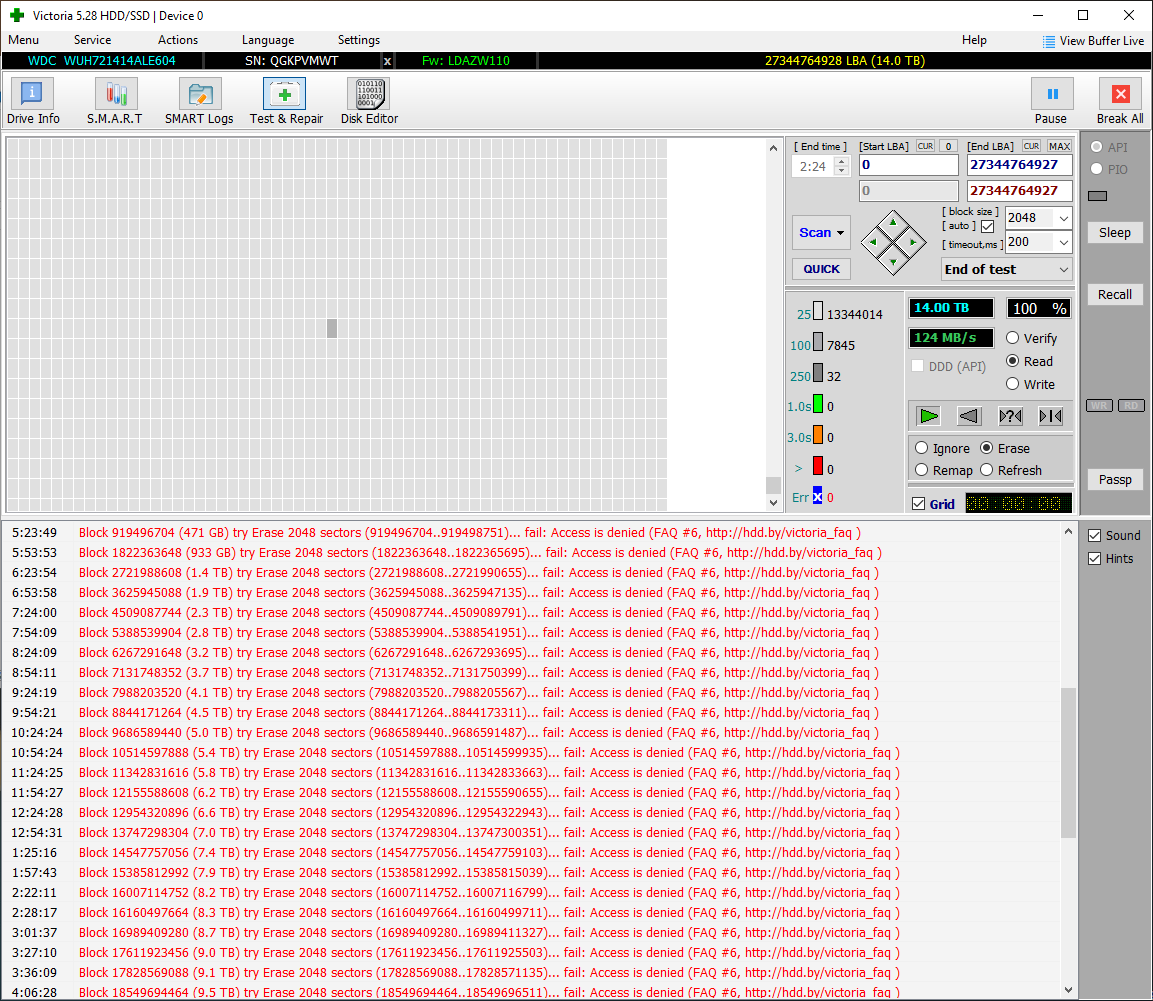Expand the timeout 200 ms dropdown
Screen dimensions: 1153x1001
point(1063,242)
